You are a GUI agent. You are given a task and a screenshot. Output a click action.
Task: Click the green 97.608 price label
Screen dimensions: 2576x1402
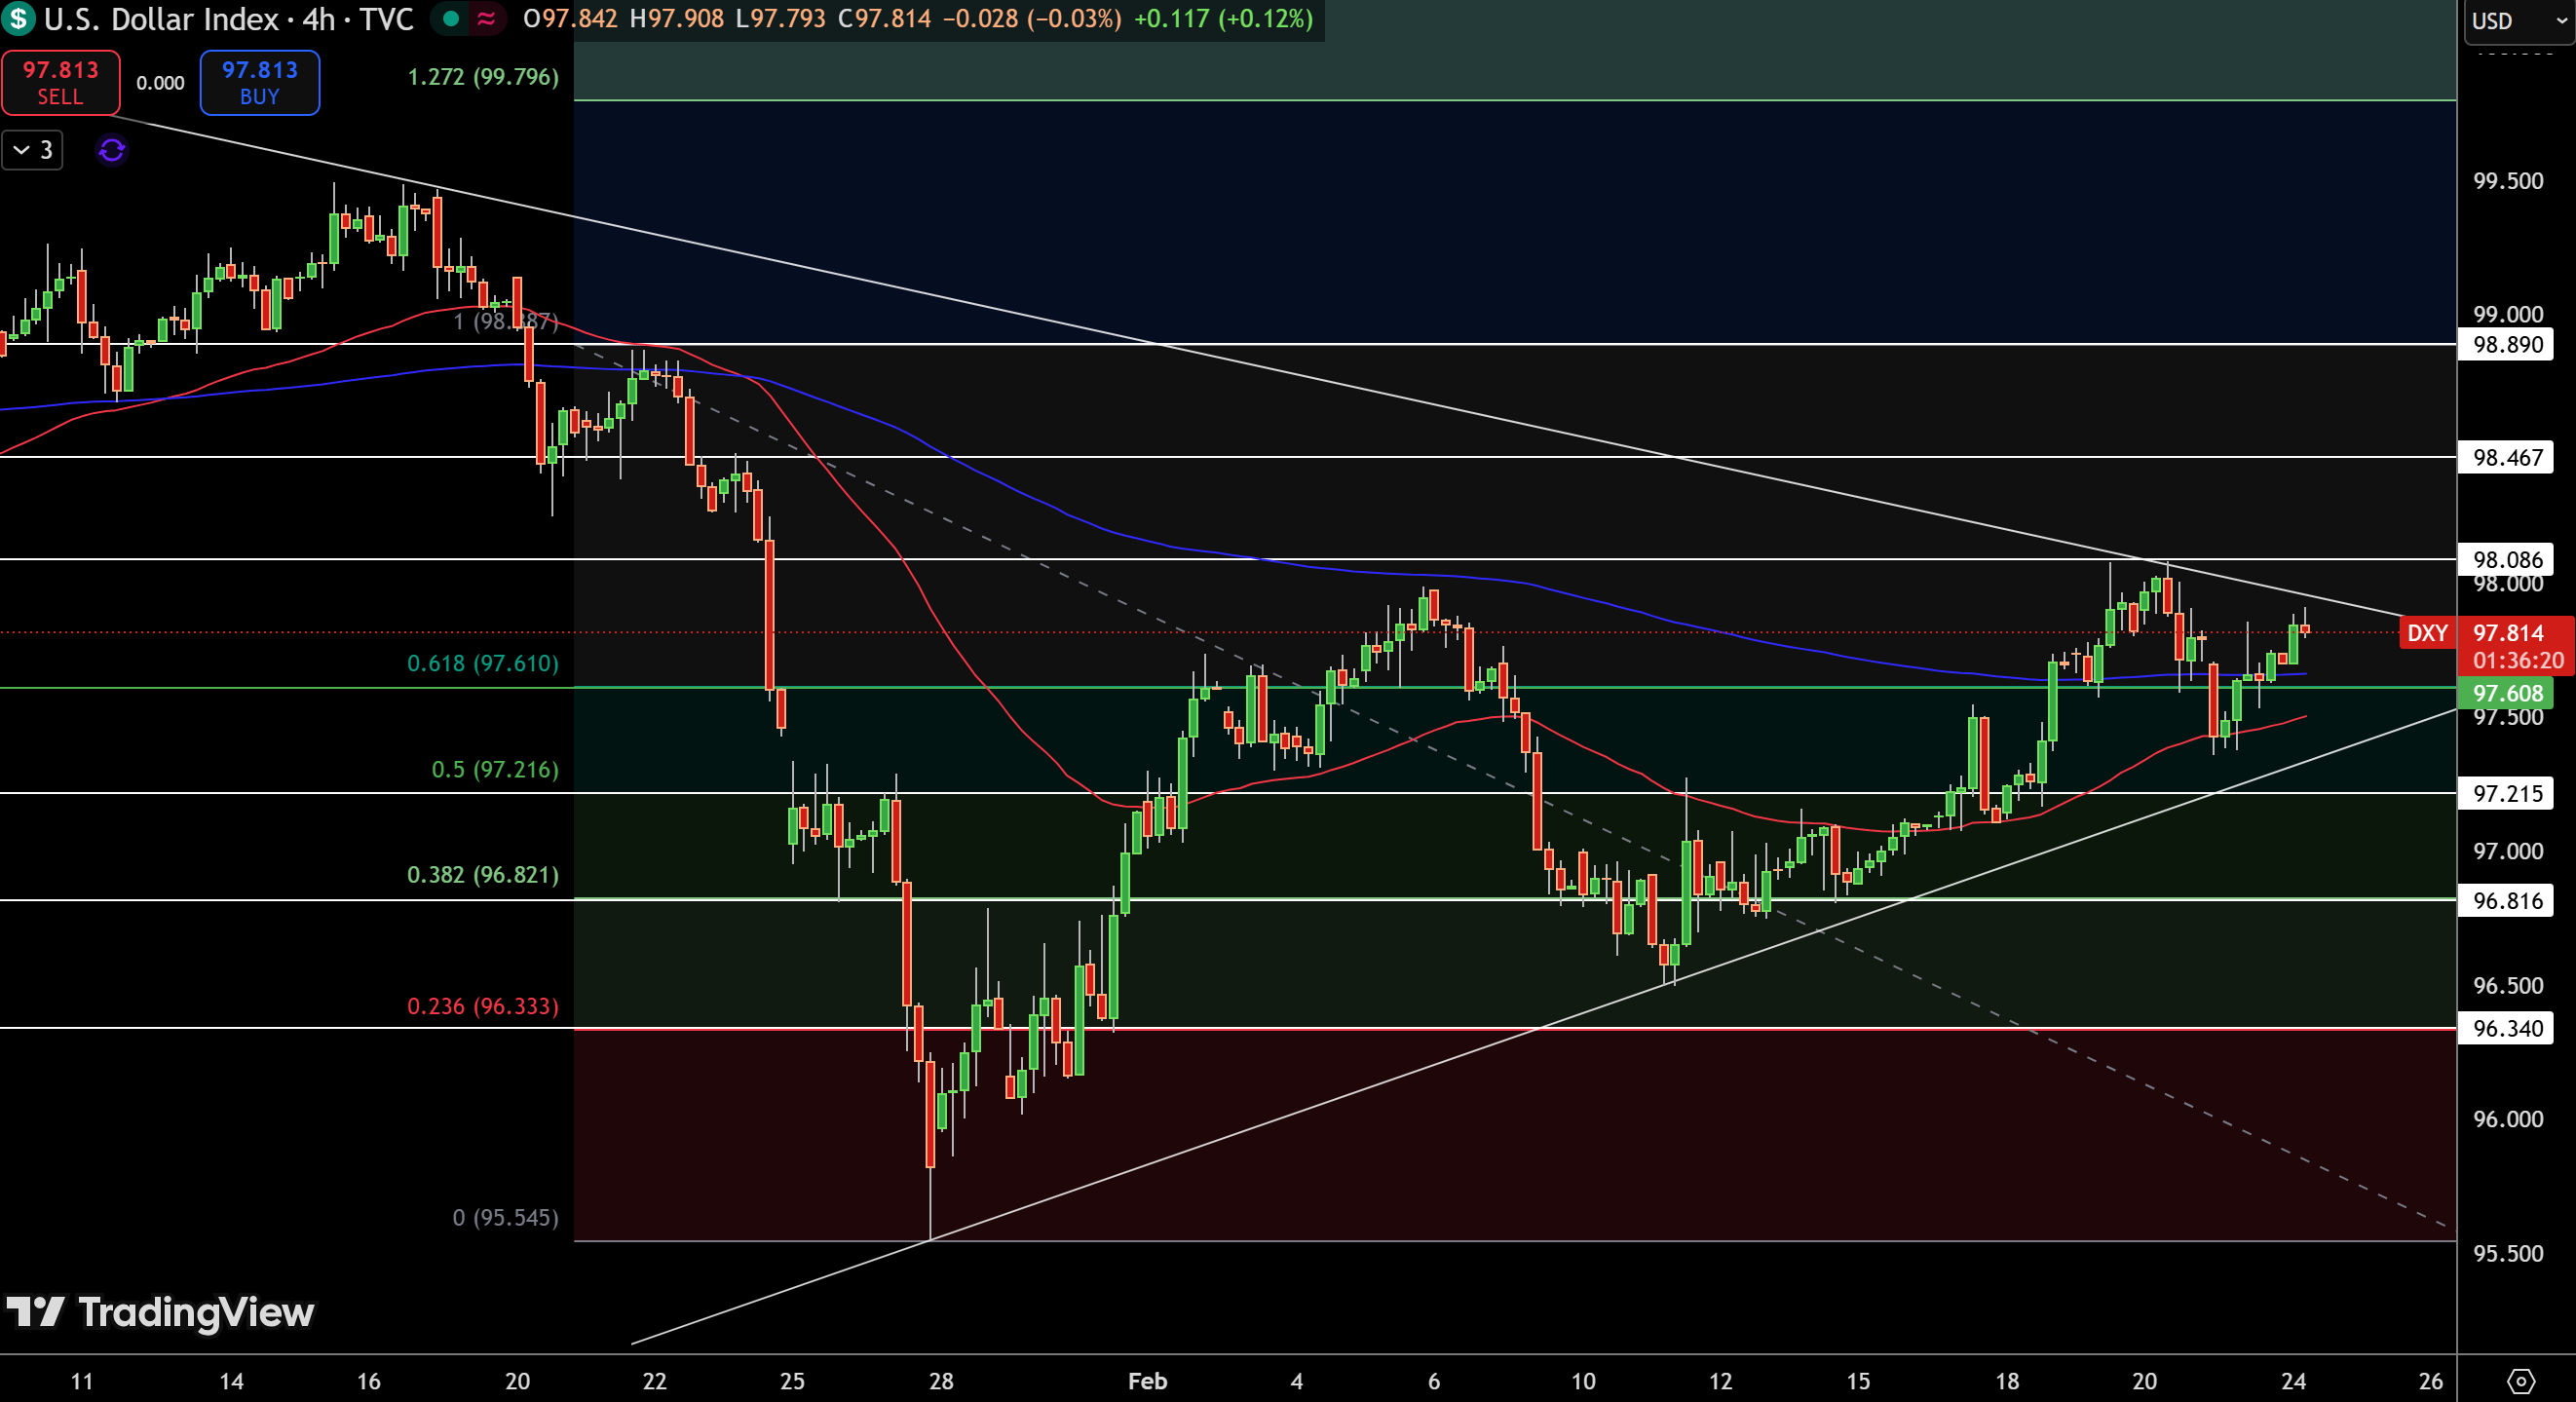coord(2507,693)
